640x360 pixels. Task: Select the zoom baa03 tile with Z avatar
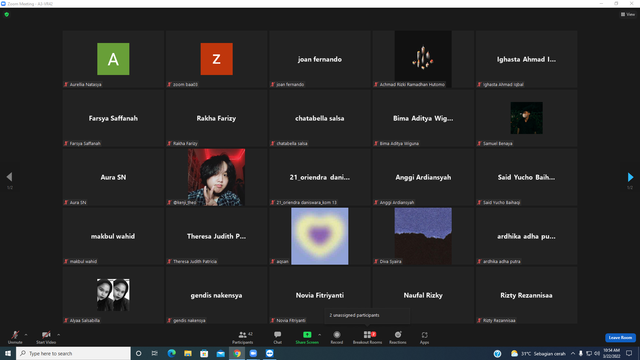point(216,59)
